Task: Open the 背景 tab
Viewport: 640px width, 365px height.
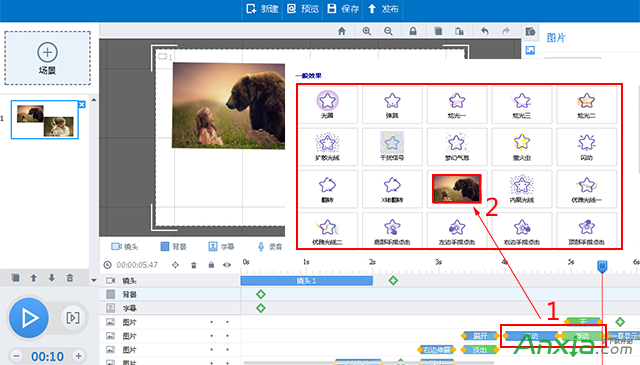Action: click(x=173, y=247)
